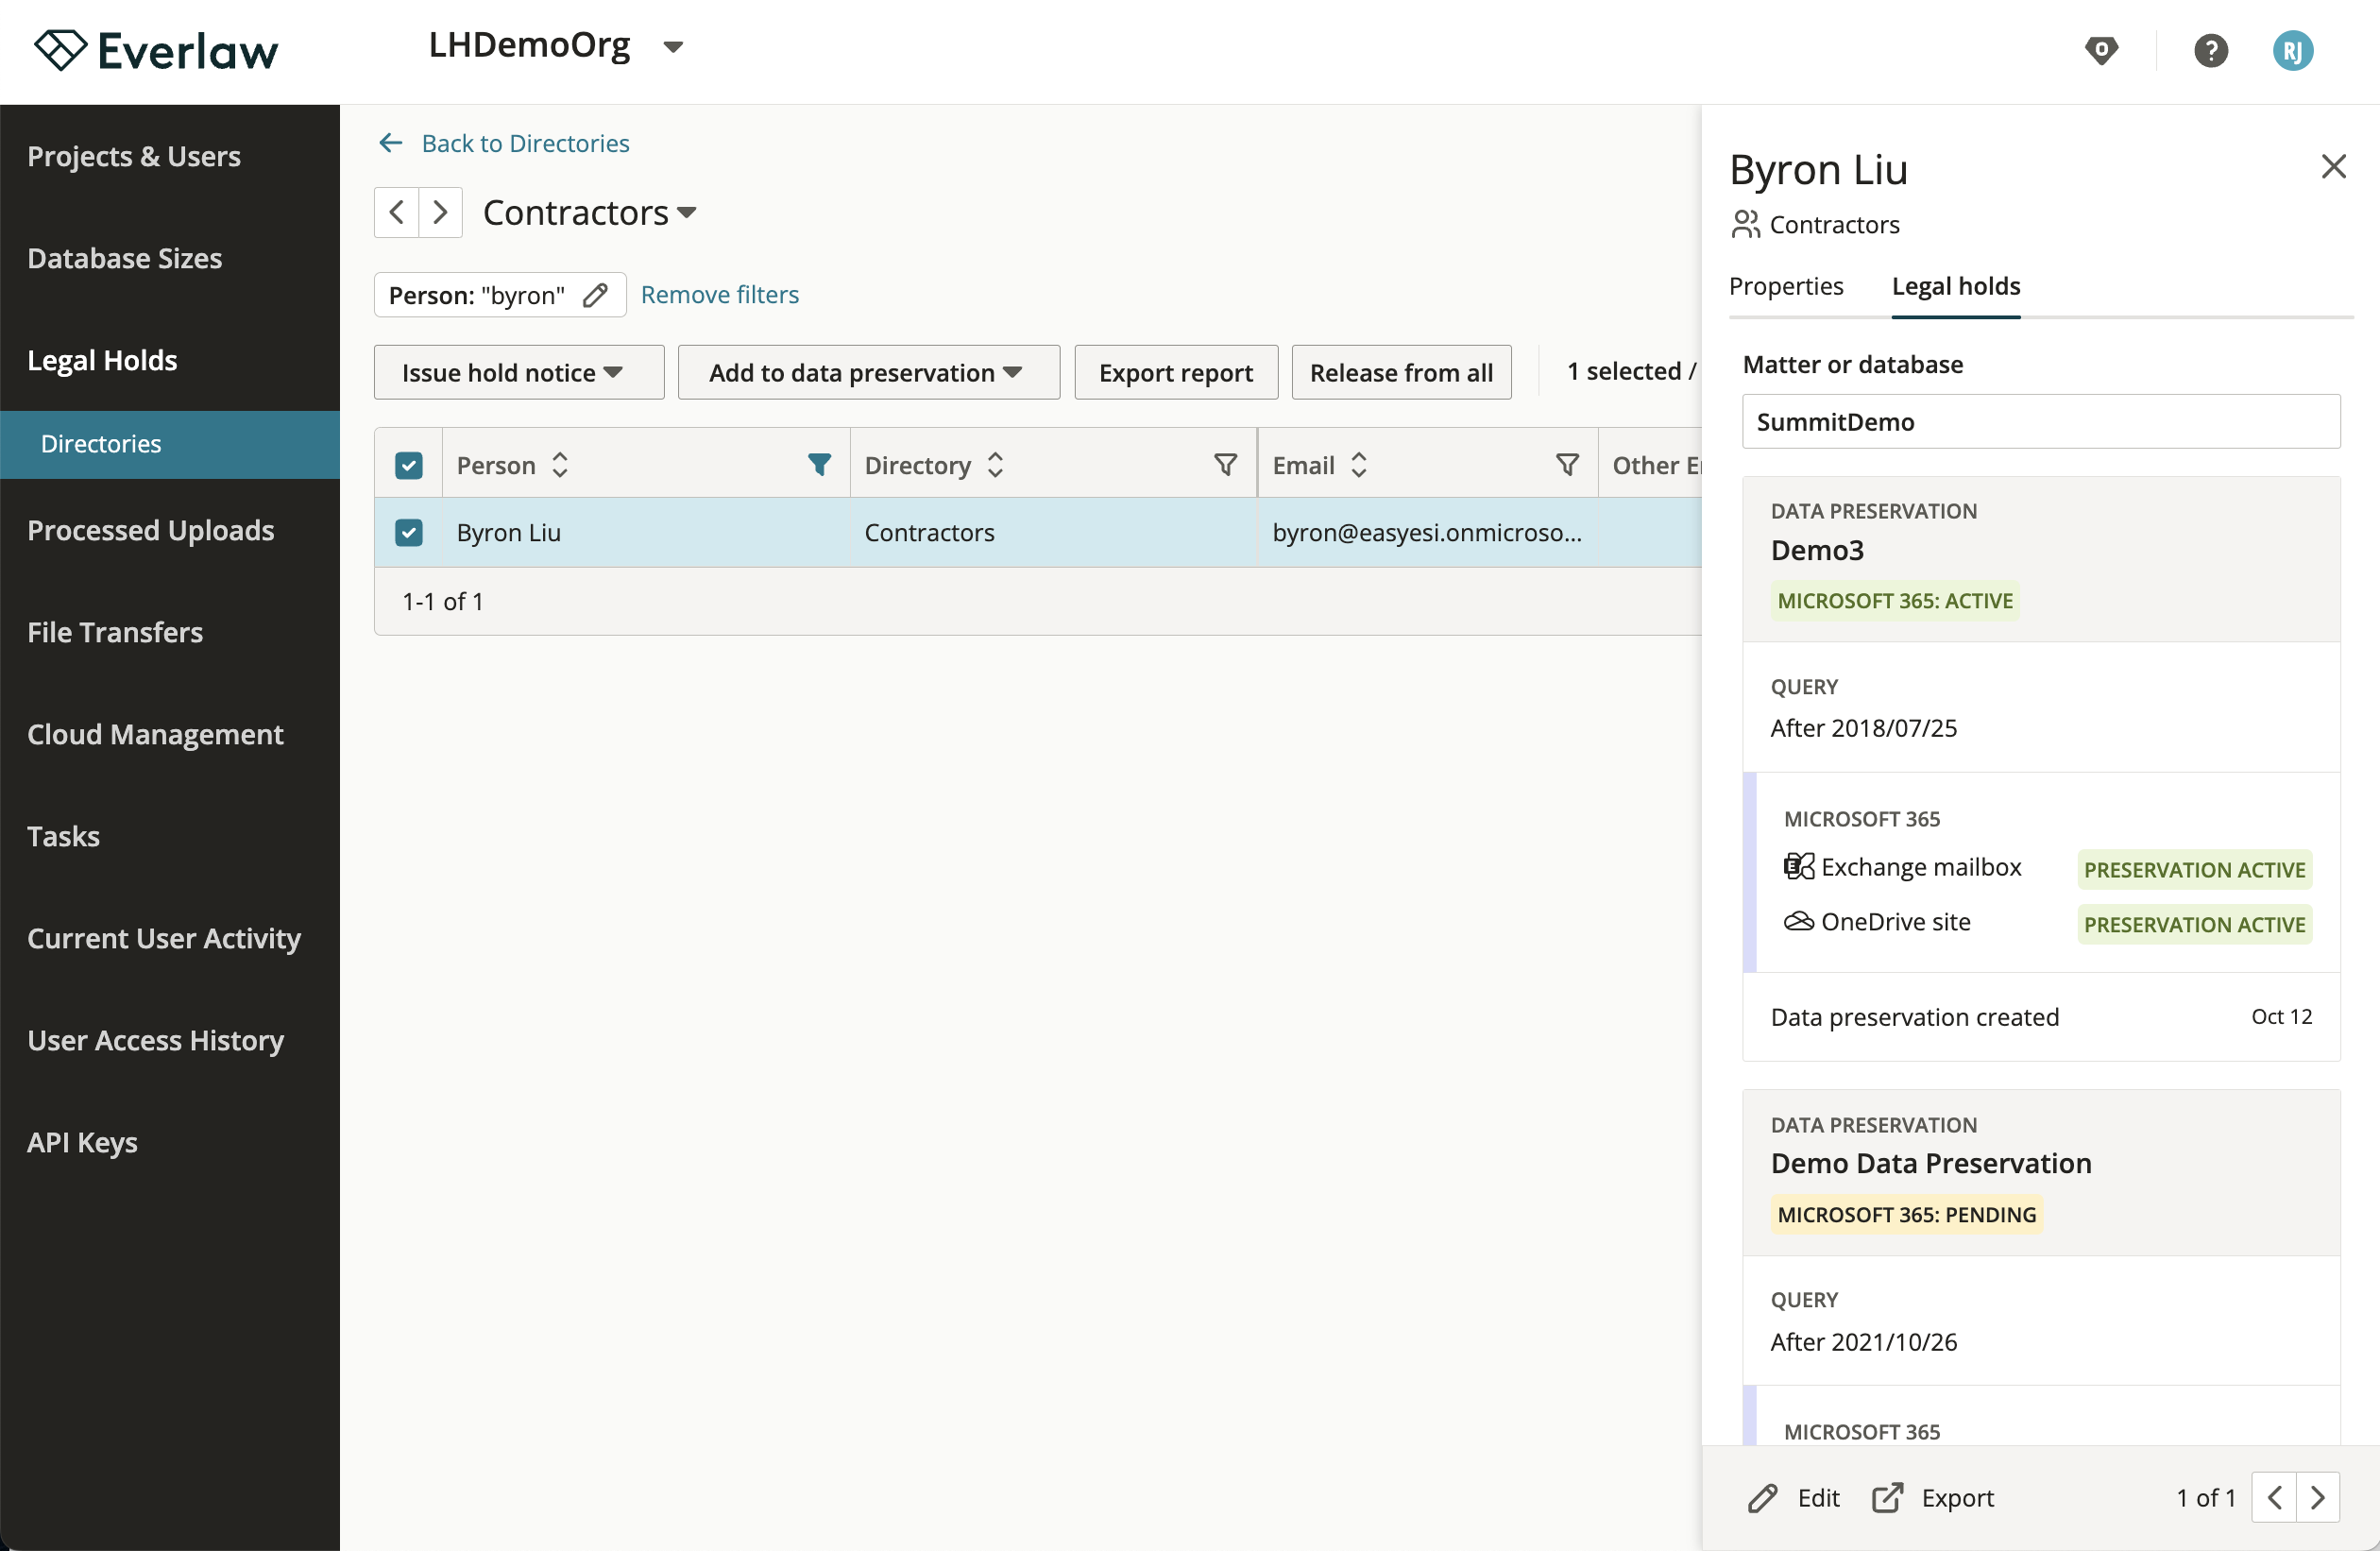Click Back to Directories link
Screen dimensions: 2380x1551
click(x=525, y=143)
